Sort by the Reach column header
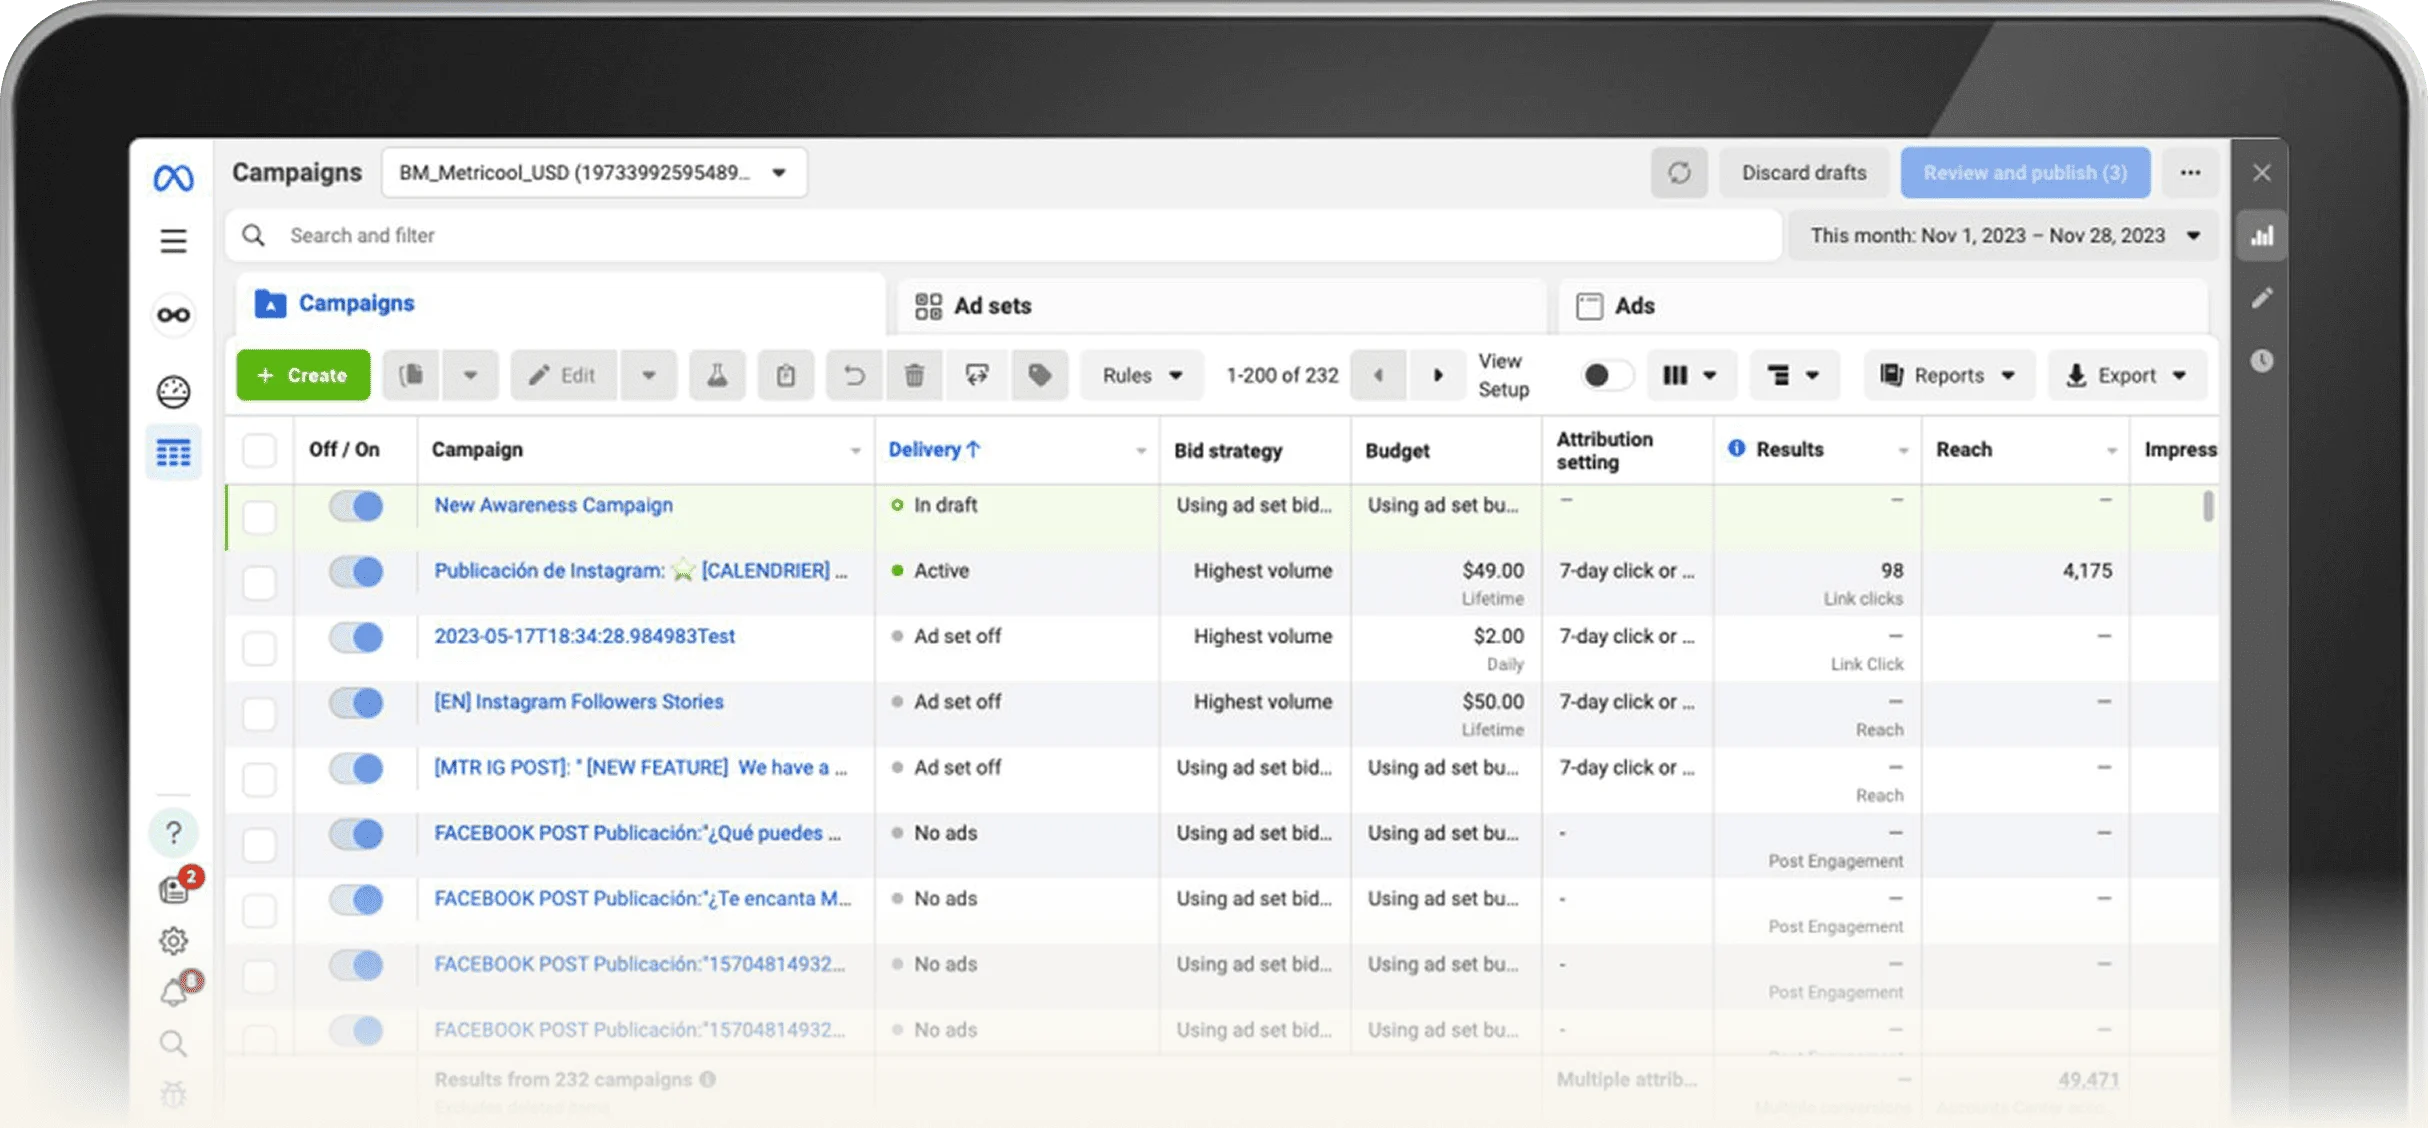 coord(1964,450)
